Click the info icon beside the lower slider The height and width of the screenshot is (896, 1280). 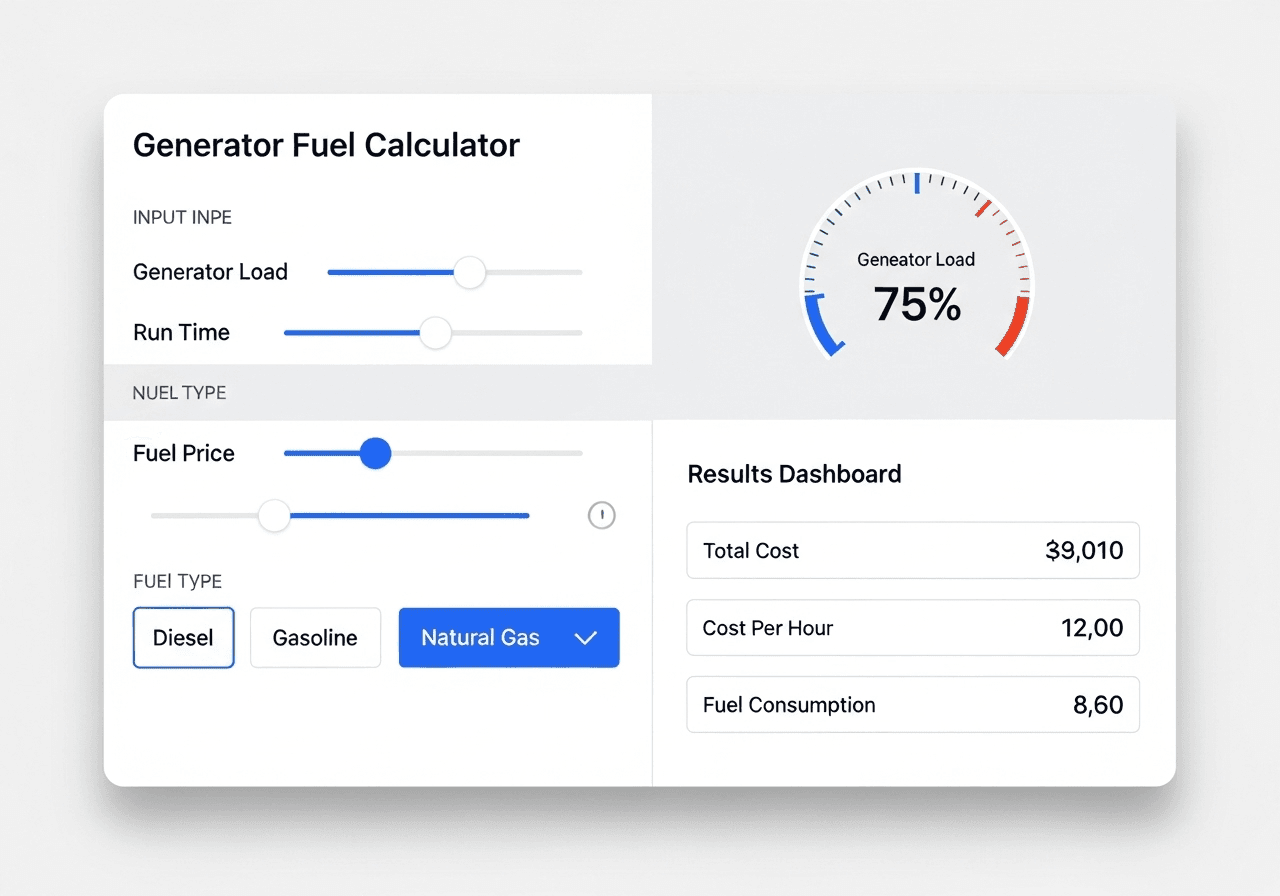pos(601,515)
